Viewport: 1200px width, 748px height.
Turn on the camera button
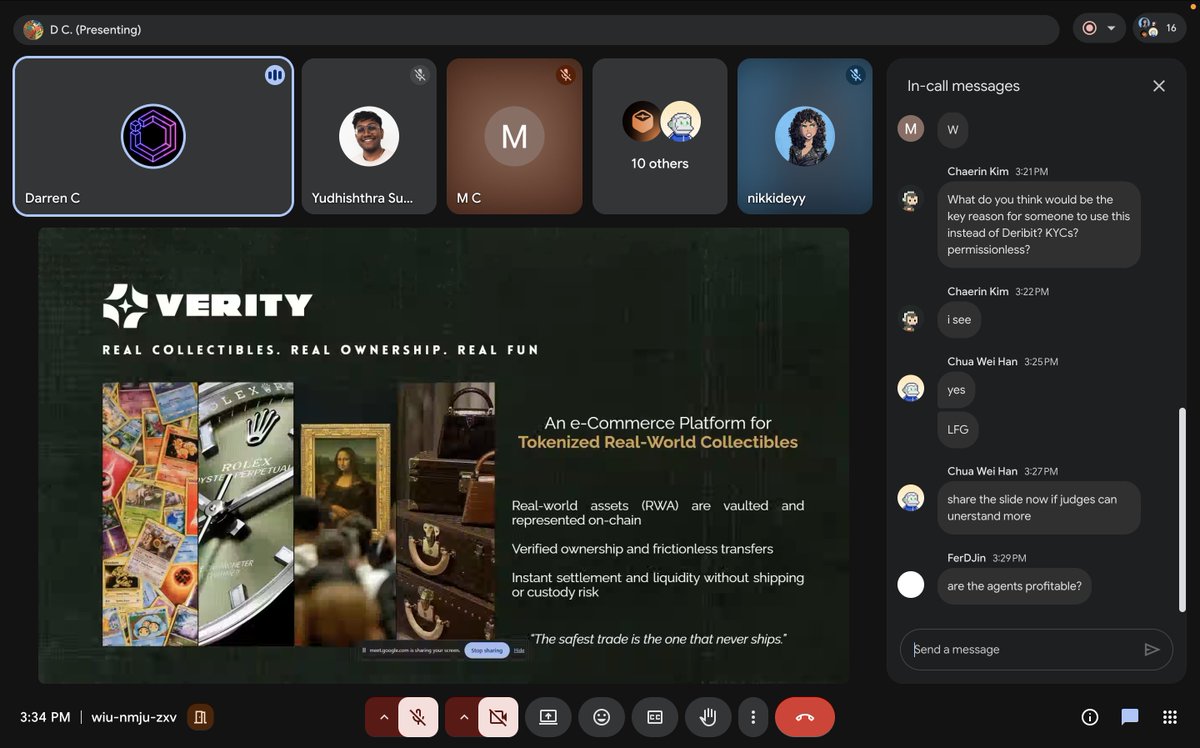[498, 717]
